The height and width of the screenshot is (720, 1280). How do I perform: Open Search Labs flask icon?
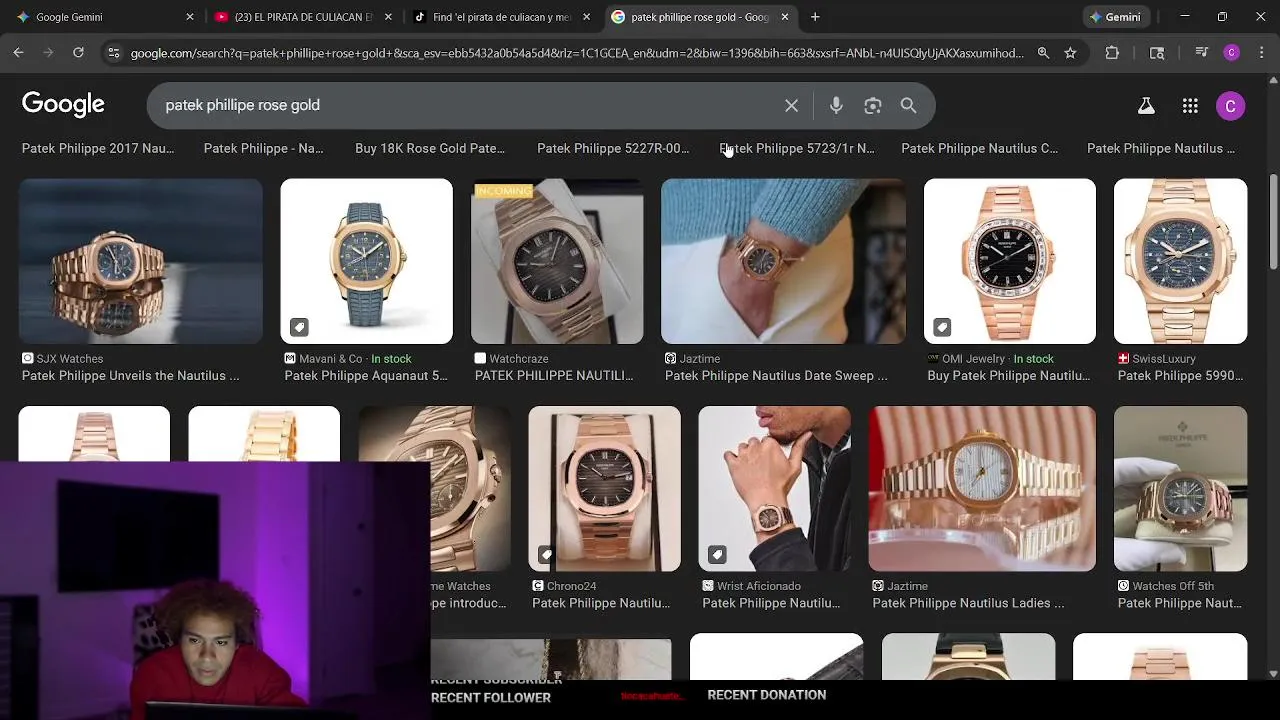tap(1146, 106)
